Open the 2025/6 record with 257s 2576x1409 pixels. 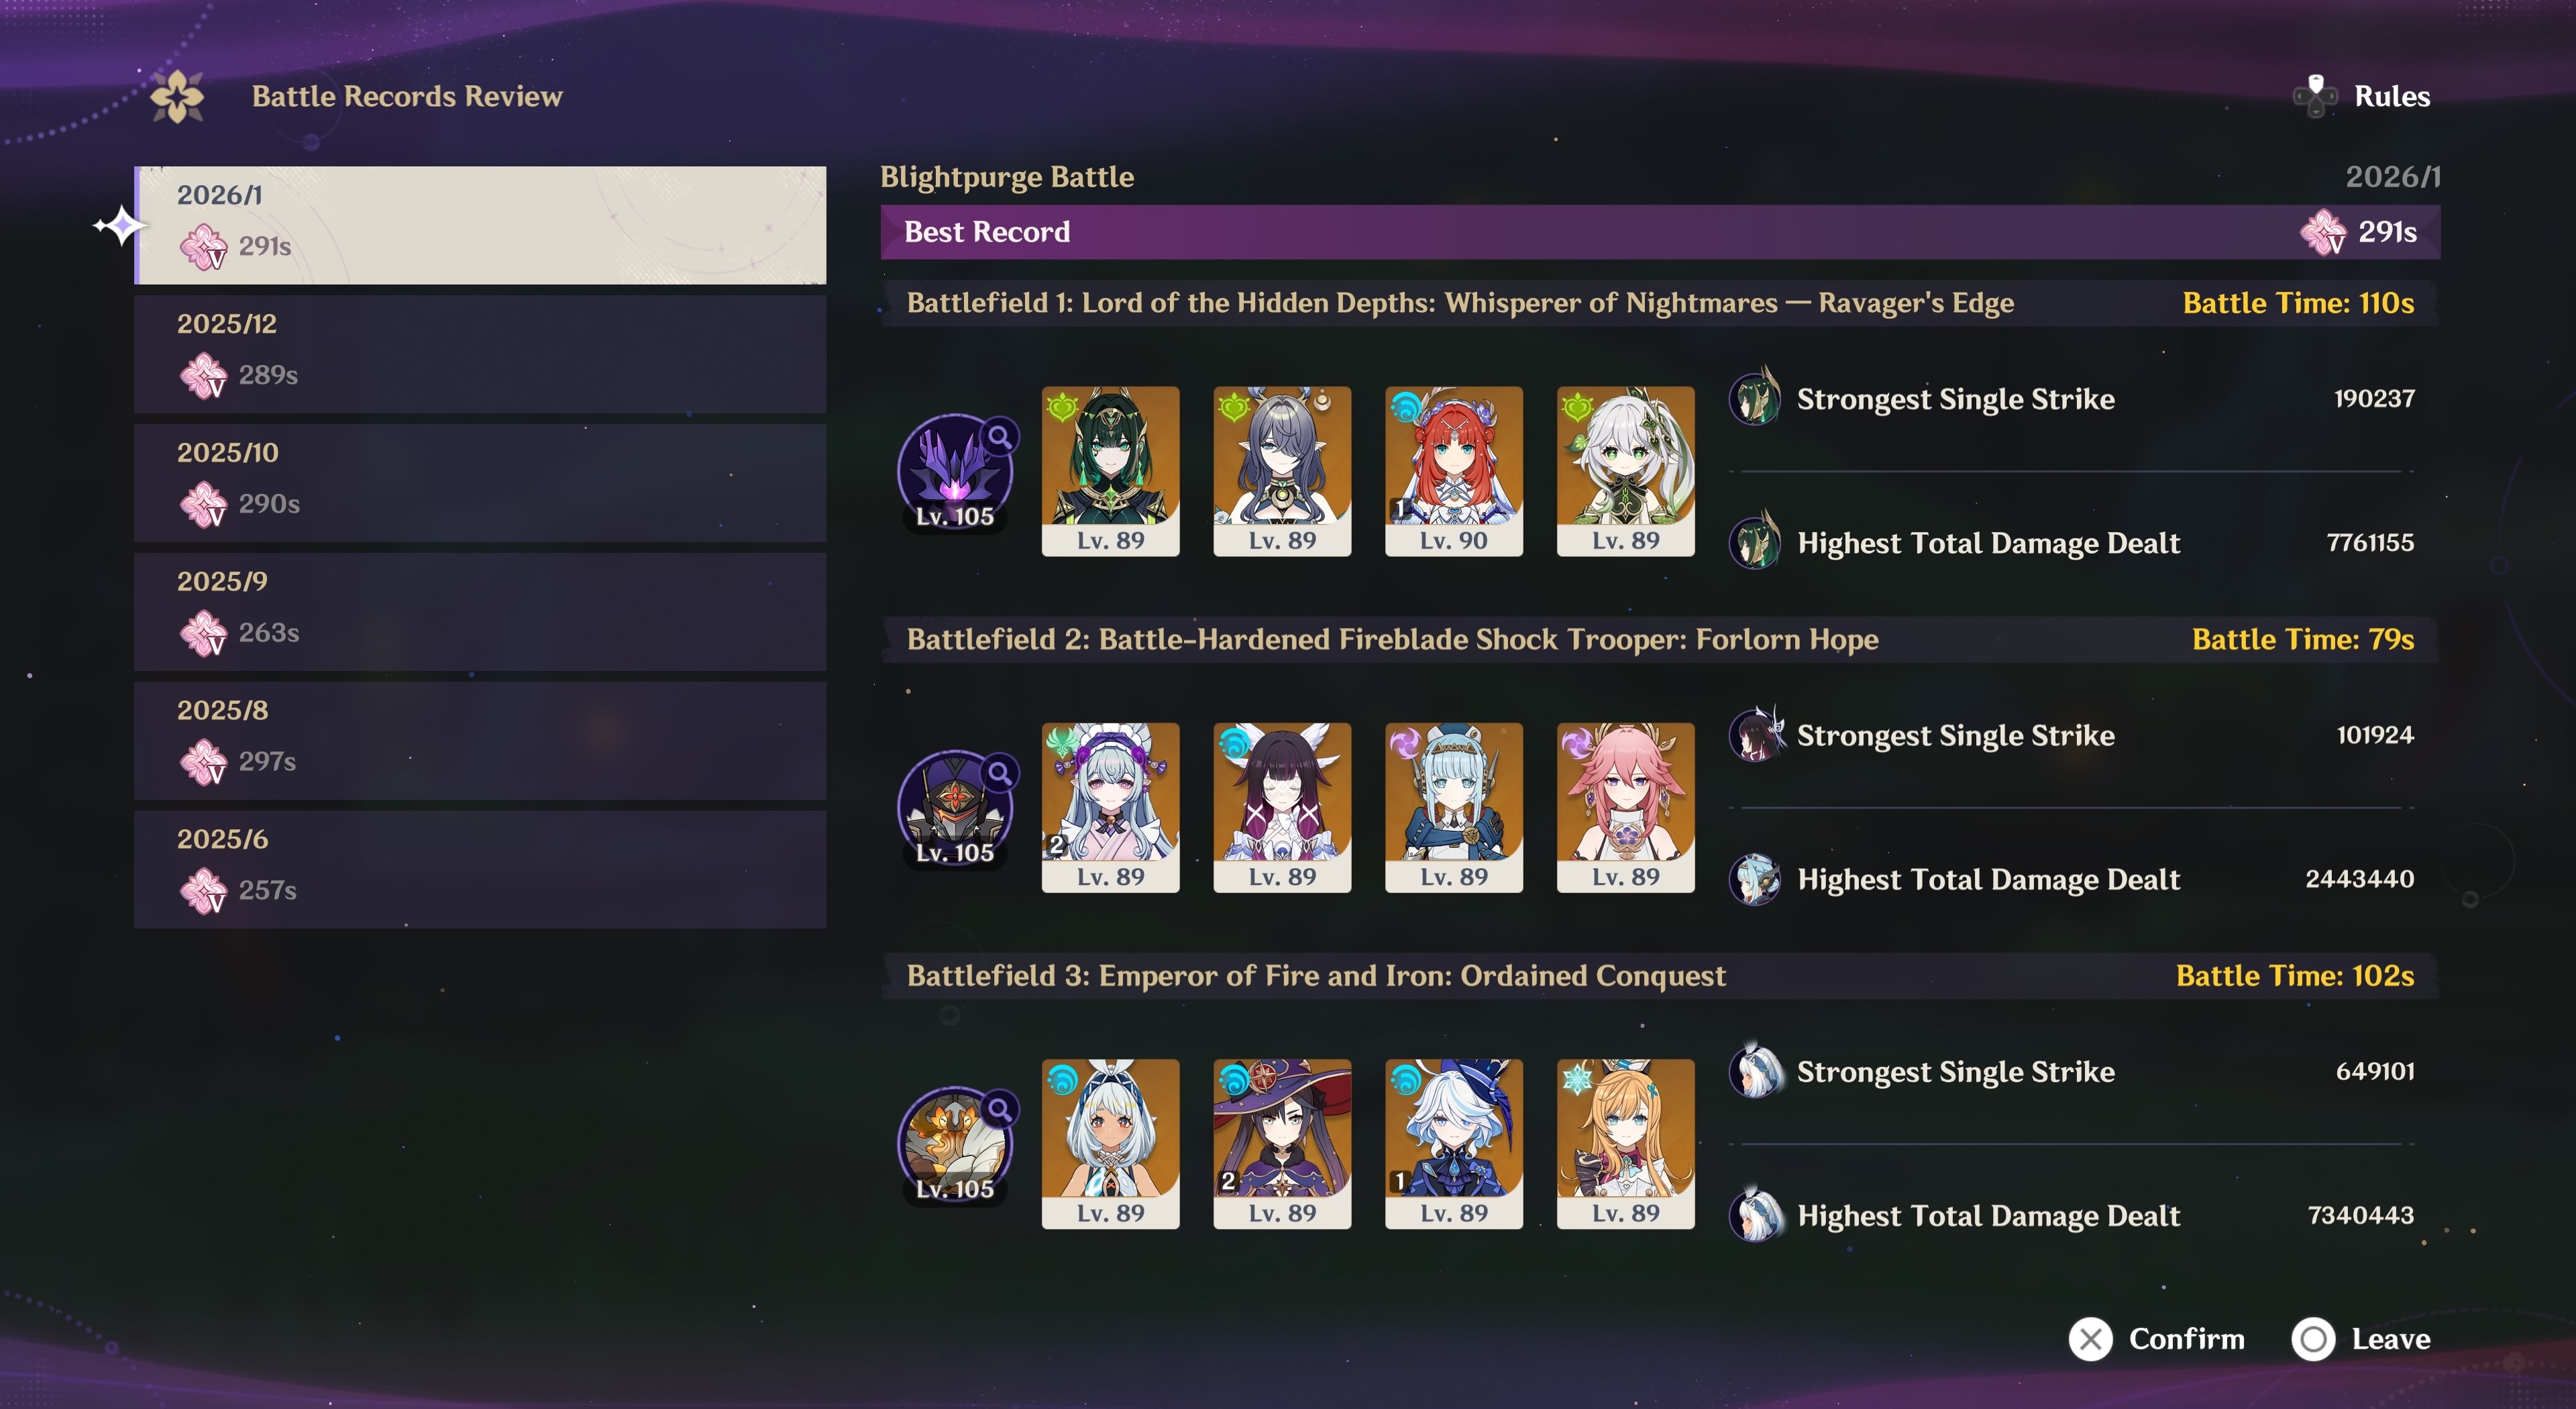click(x=480, y=870)
